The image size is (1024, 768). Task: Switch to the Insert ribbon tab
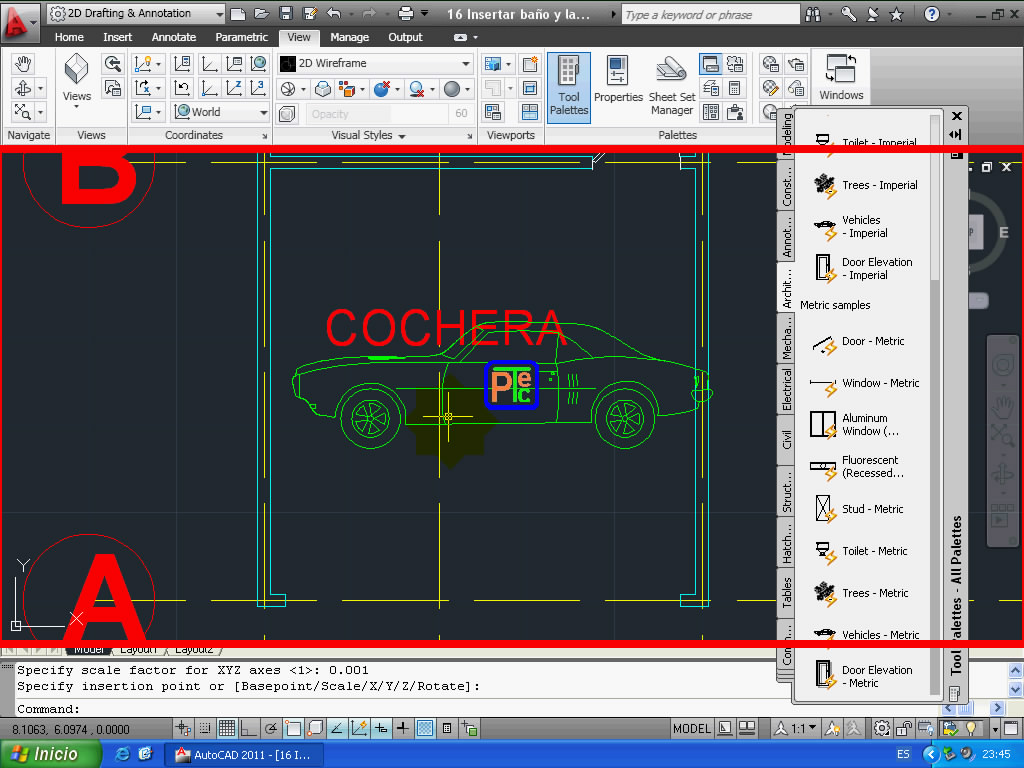tap(118, 37)
